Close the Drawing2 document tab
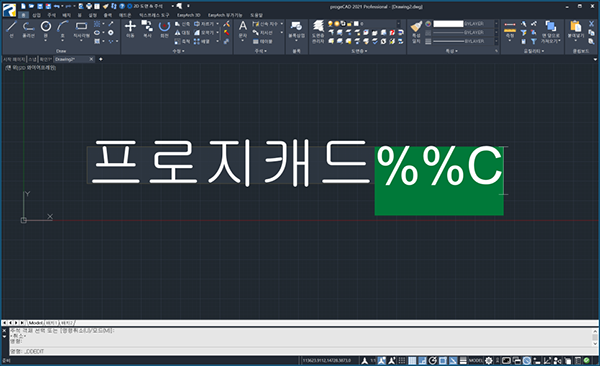600x366 pixels. pyautogui.click(x=91, y=59)
